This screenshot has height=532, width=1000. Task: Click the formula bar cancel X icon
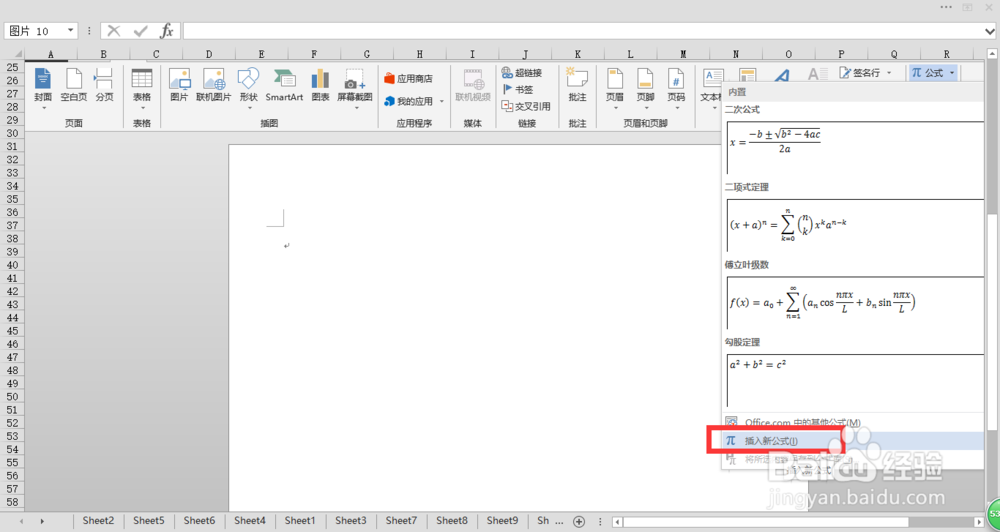click(x=114, y=31)
